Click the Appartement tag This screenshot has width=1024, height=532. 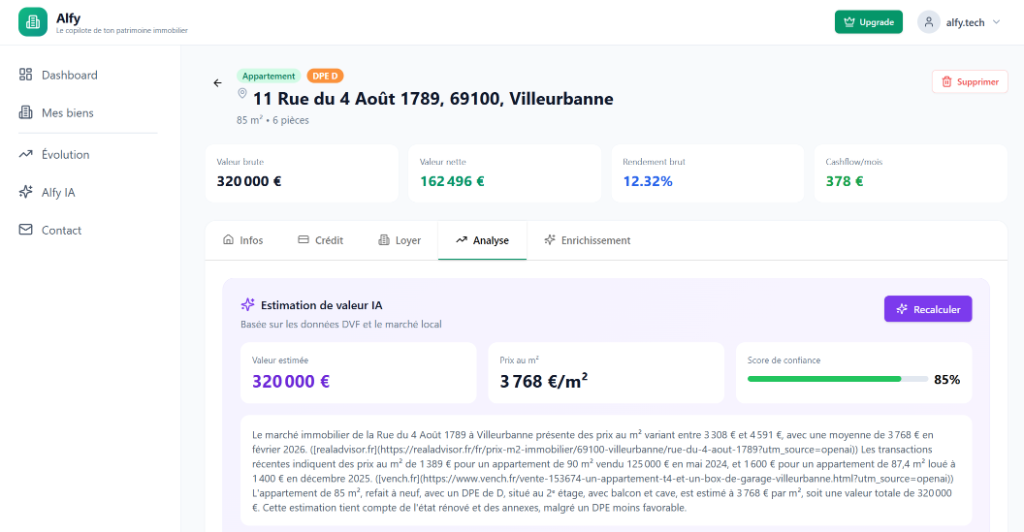tap(268, 76)
